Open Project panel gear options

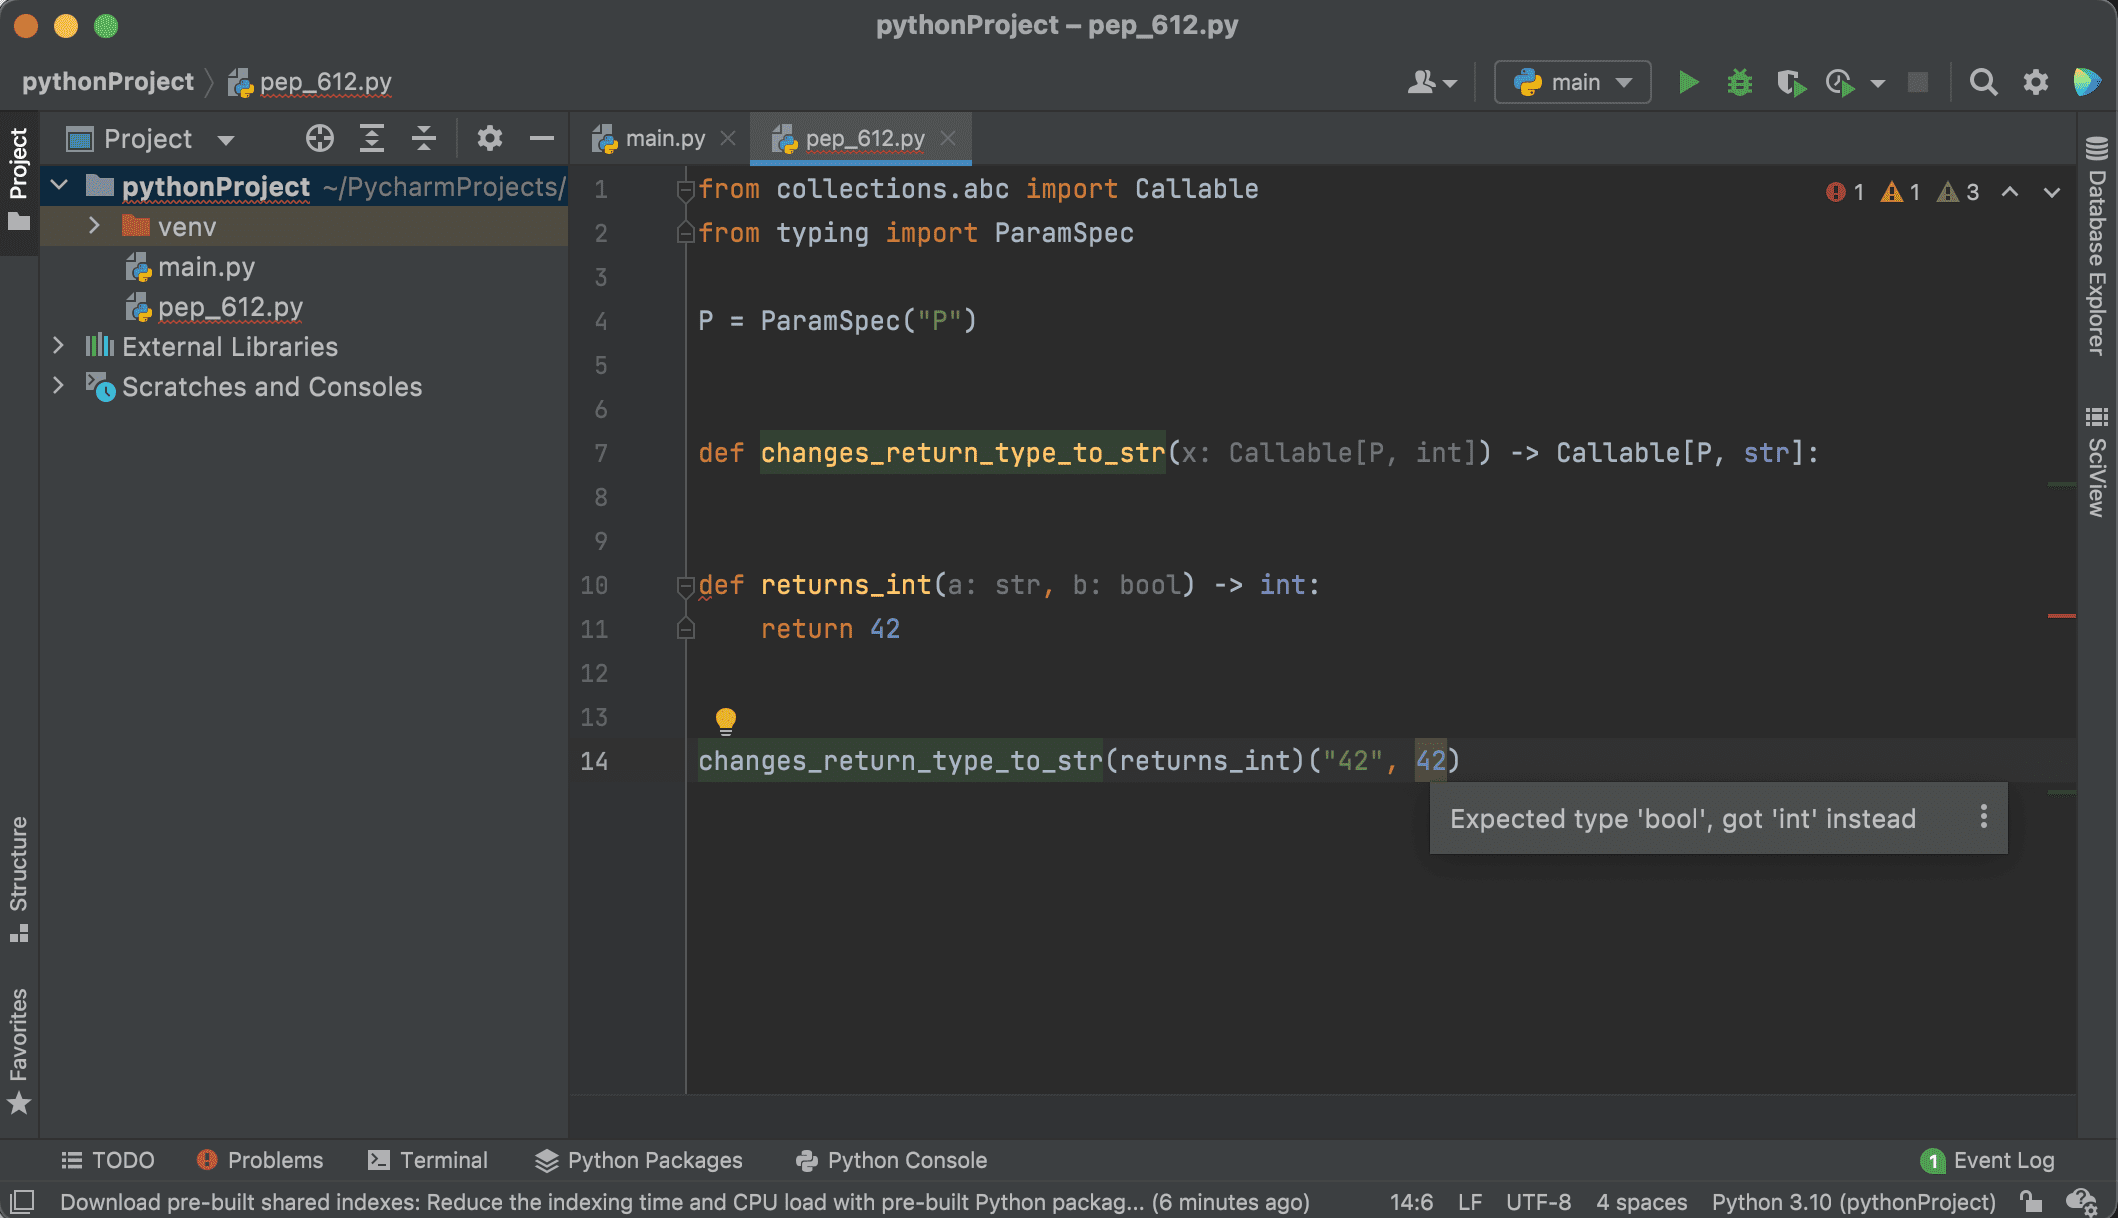(489, 138)
